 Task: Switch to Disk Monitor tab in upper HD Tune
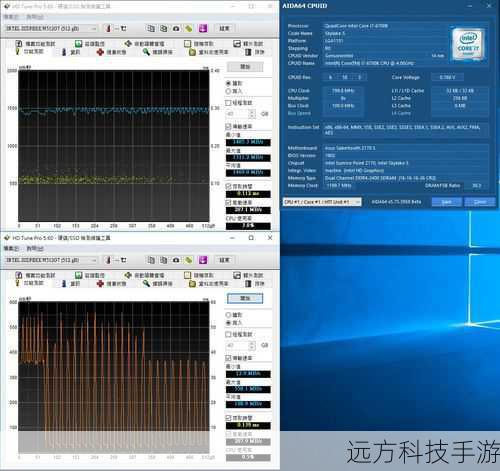click(90, 44)
